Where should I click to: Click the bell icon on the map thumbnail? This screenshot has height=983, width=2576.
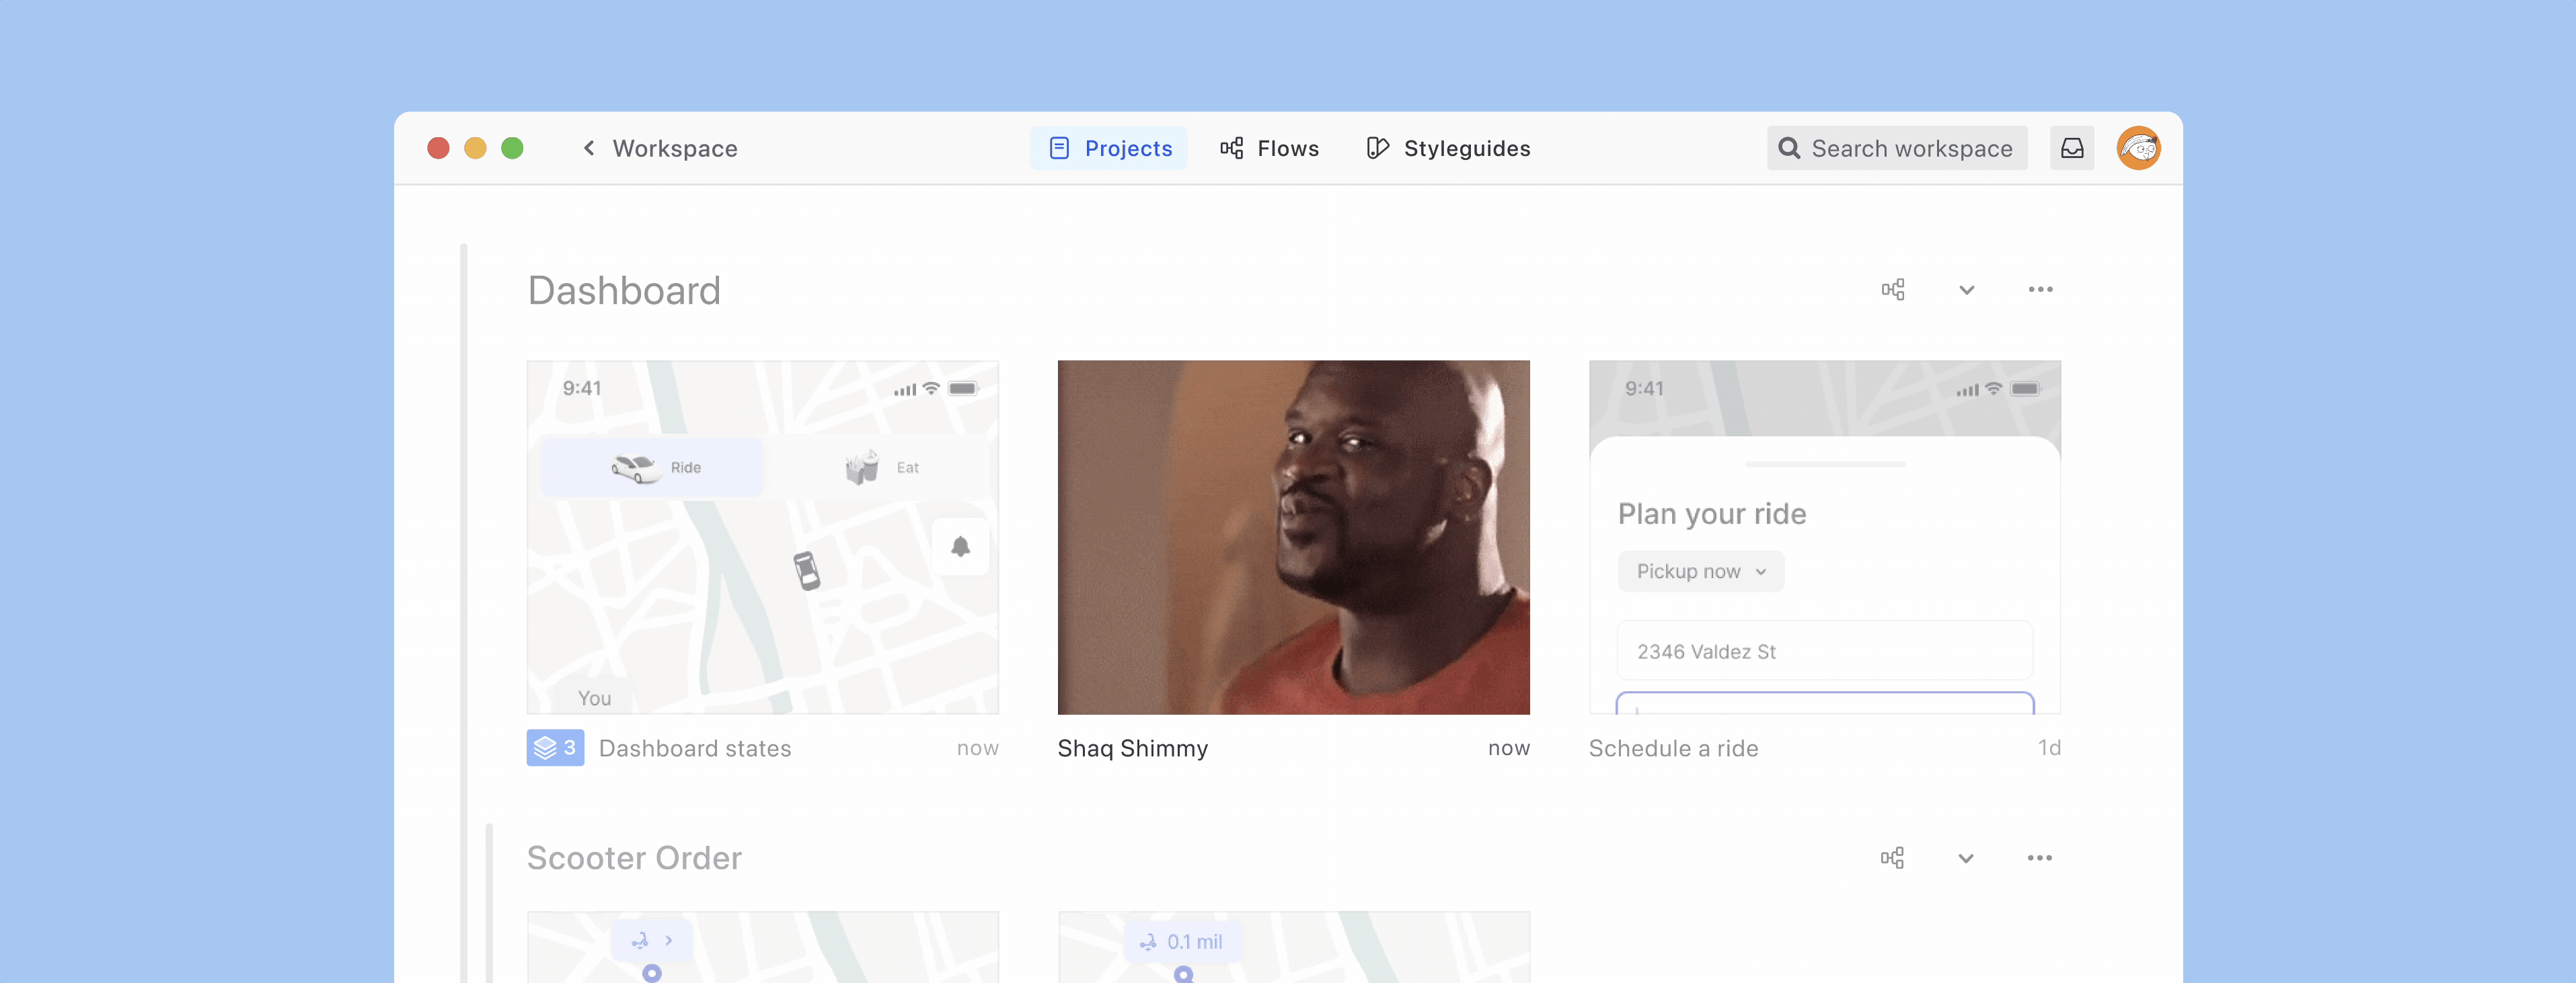tap(960, 546)
